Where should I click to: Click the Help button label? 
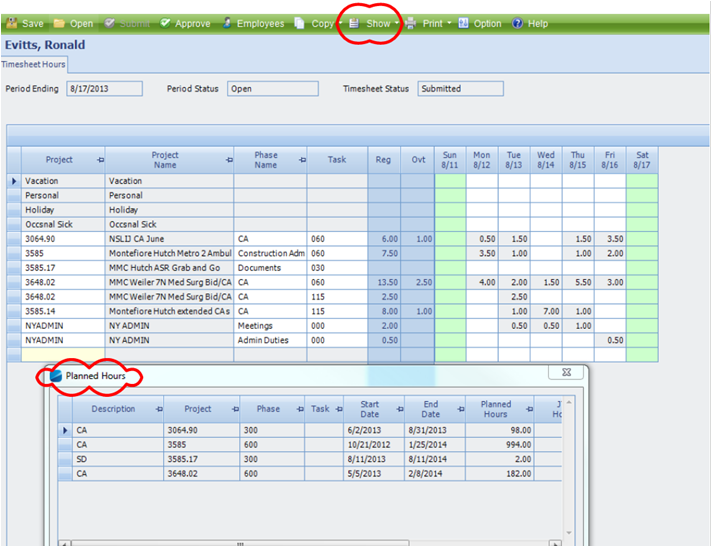(x=538, y=24)
